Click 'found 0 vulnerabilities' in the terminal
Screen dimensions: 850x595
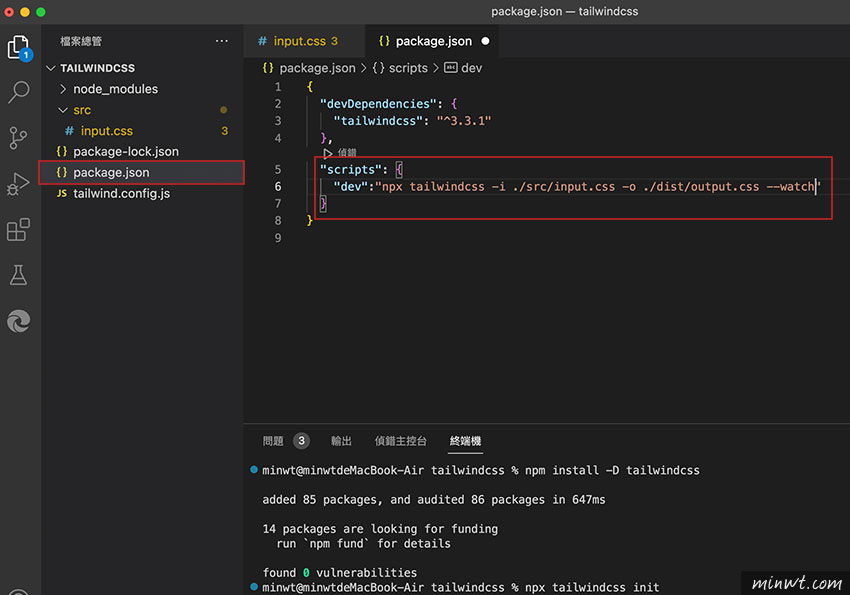tap(340, 573)
